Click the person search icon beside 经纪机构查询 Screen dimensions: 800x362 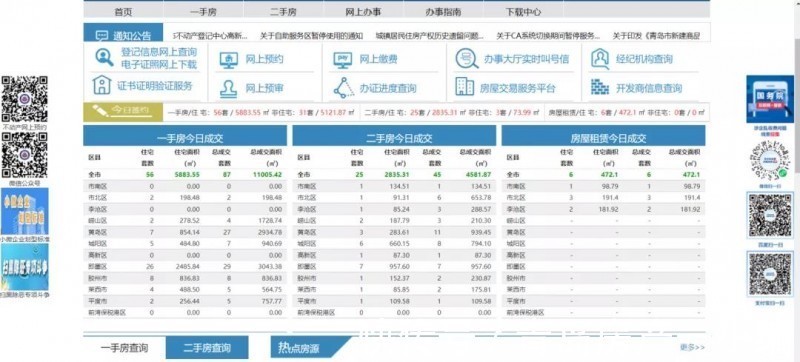600,59
